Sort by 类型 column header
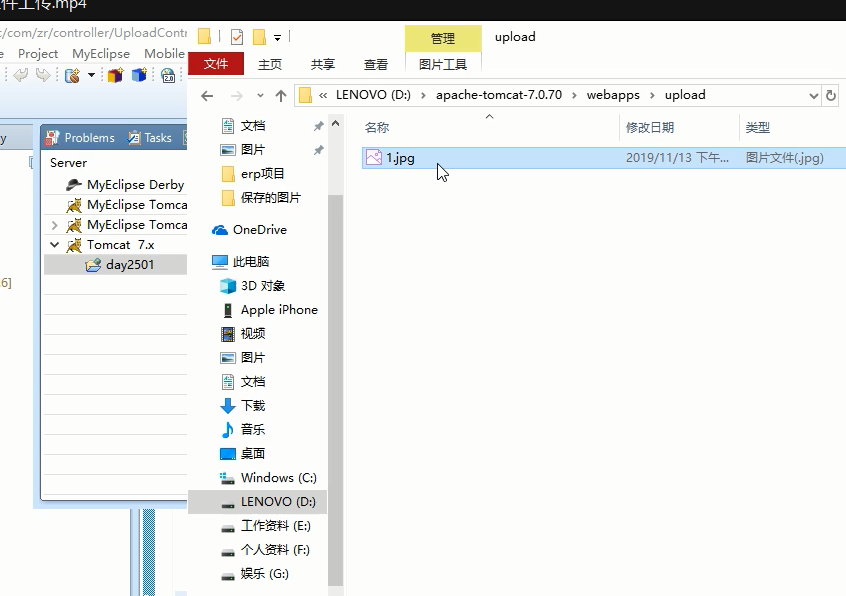 758,128
